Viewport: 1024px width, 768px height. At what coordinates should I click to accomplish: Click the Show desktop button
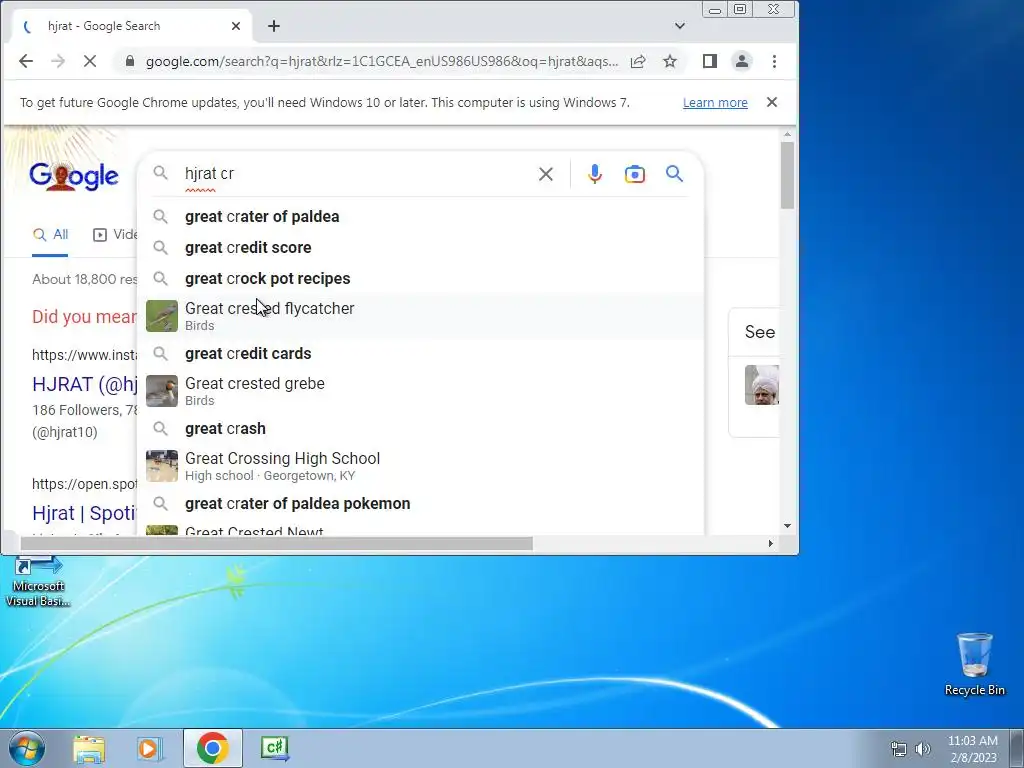click(x=1017, y=748)
